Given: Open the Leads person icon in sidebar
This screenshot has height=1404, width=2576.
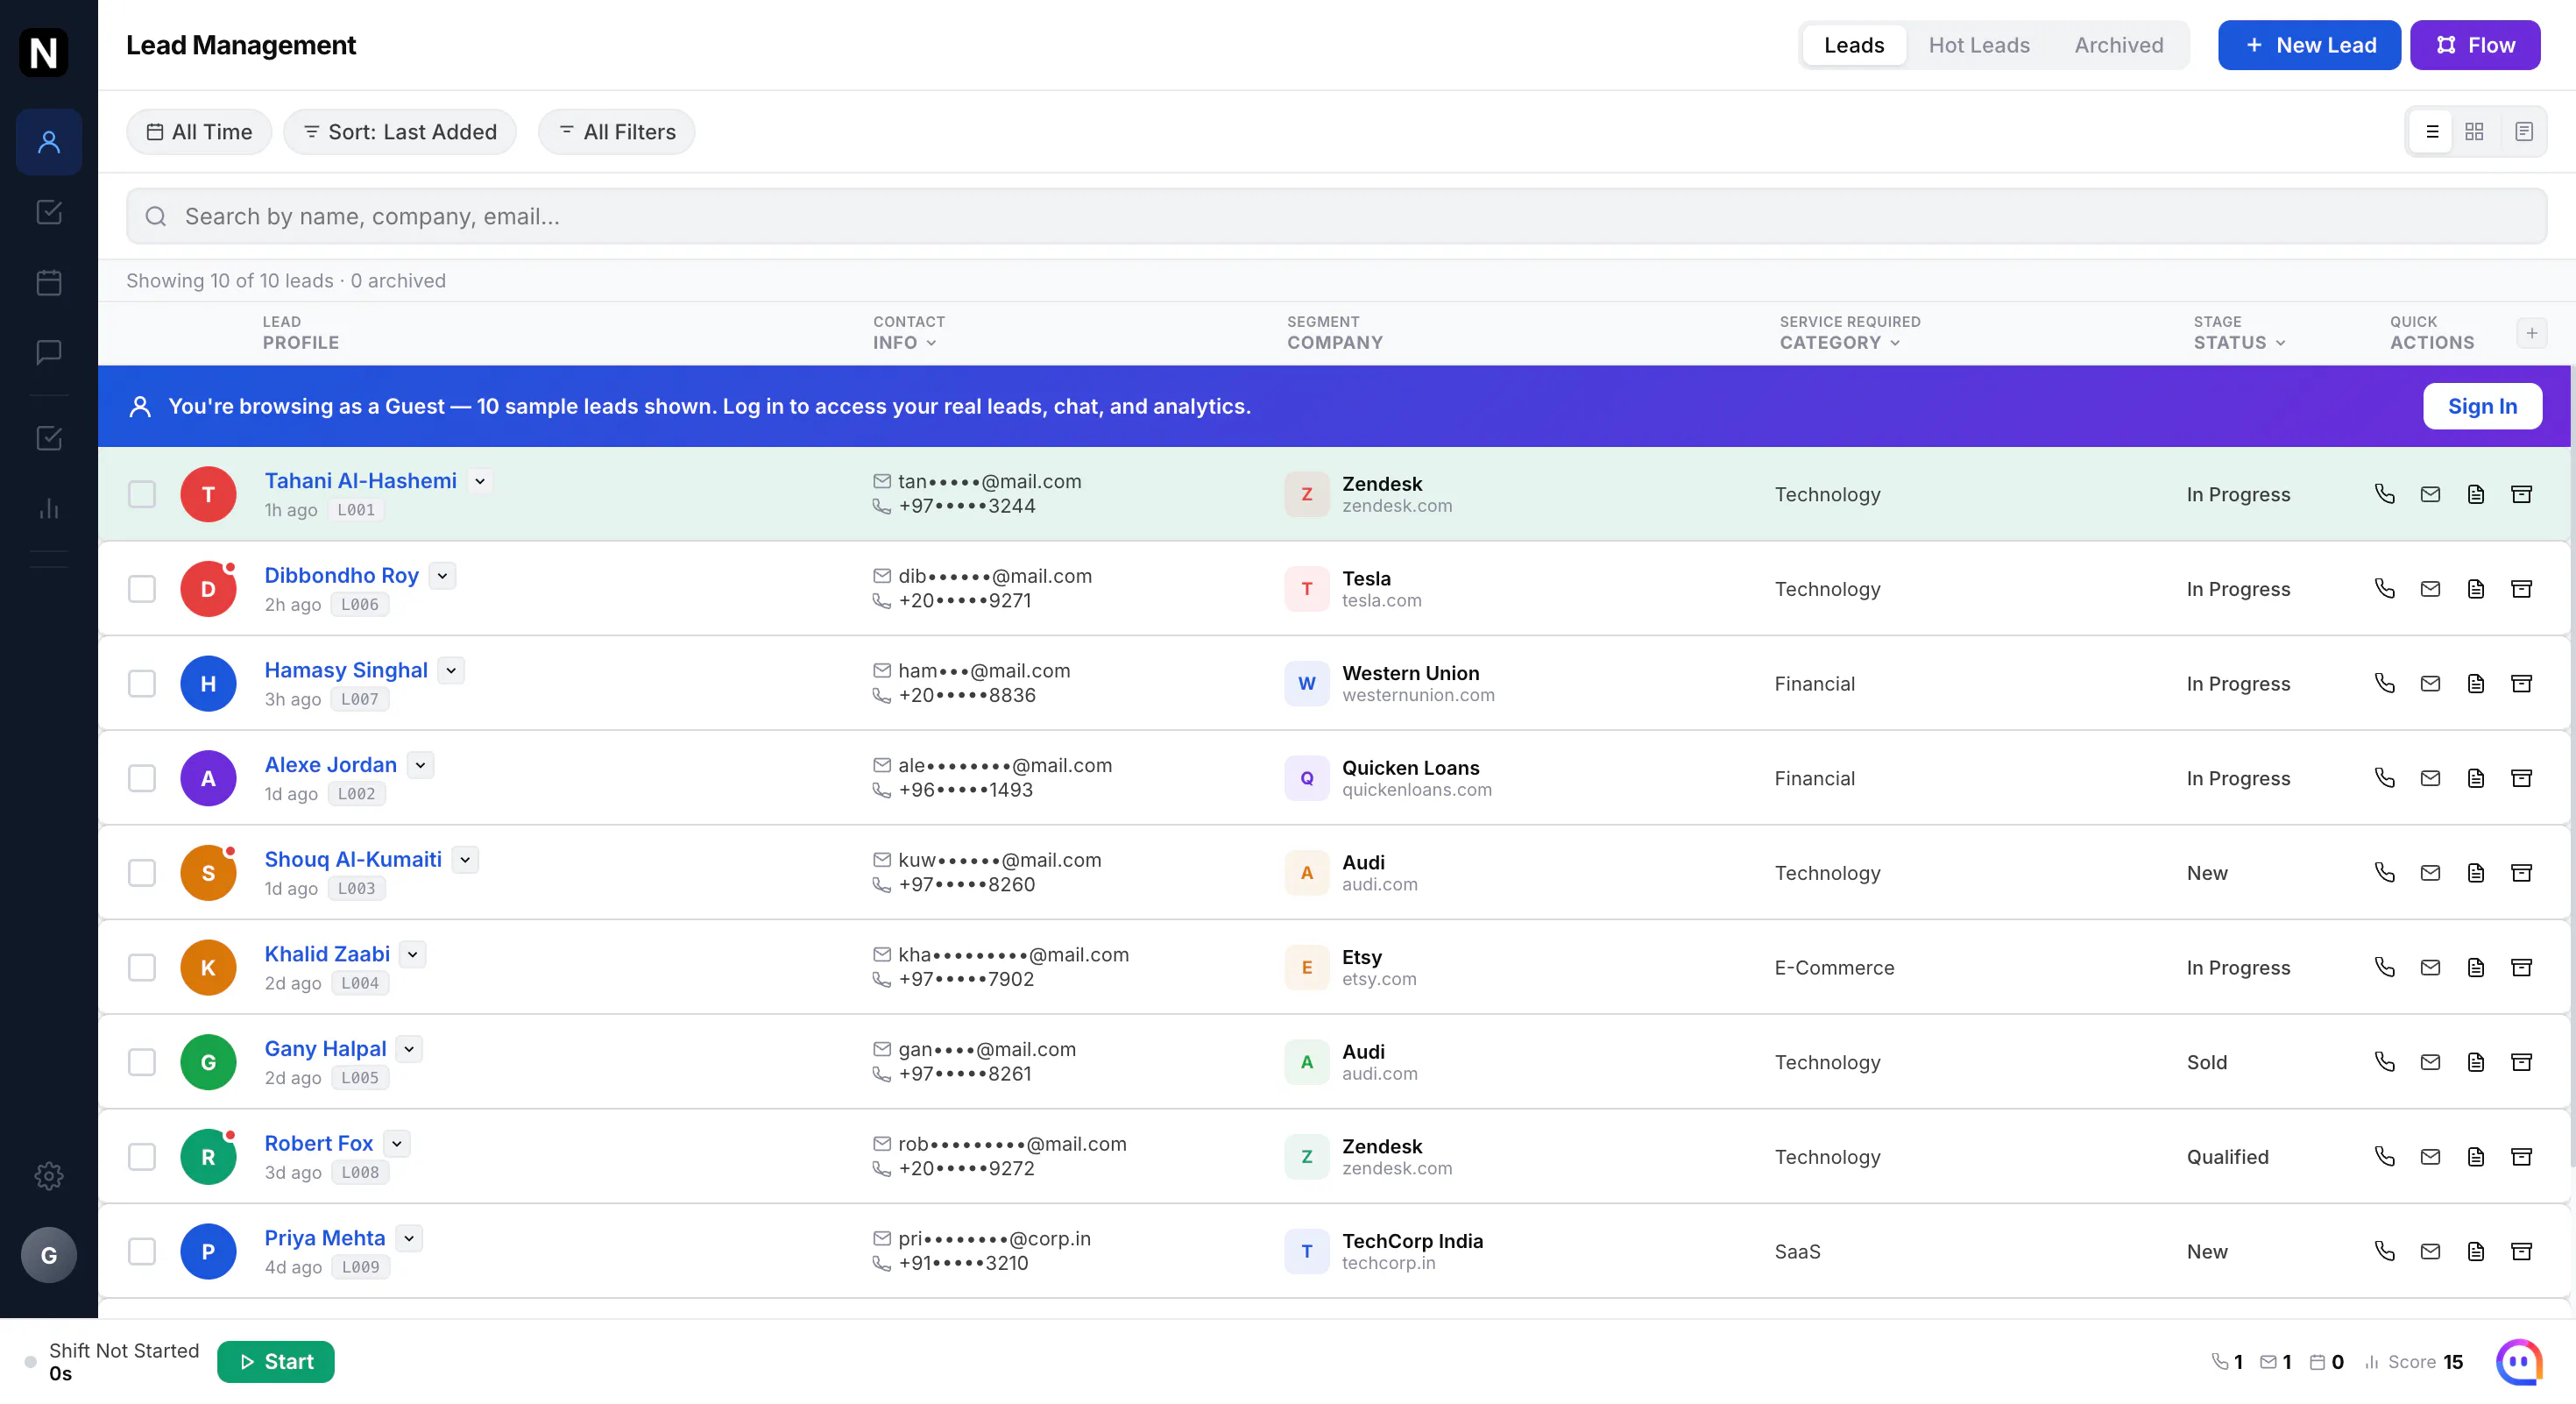Looking at the screenshot, I should pos(48,142).
